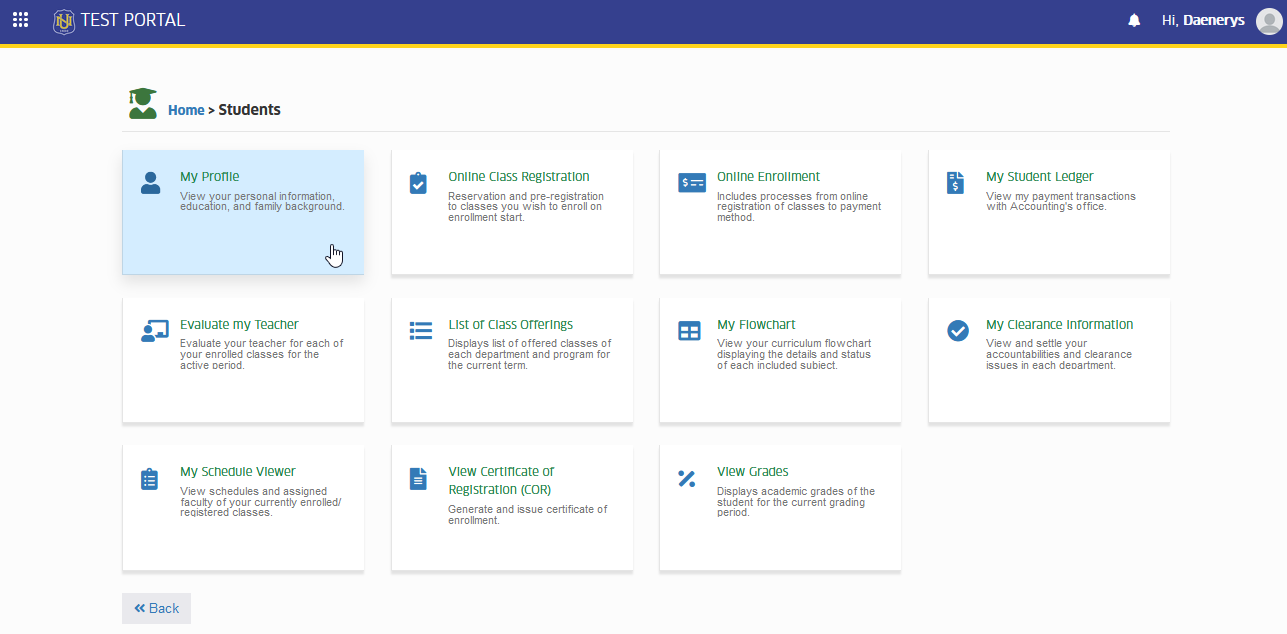Open My Schedule Viewer title
This screenshot has height=634, width=1287.
coord(238,472)
